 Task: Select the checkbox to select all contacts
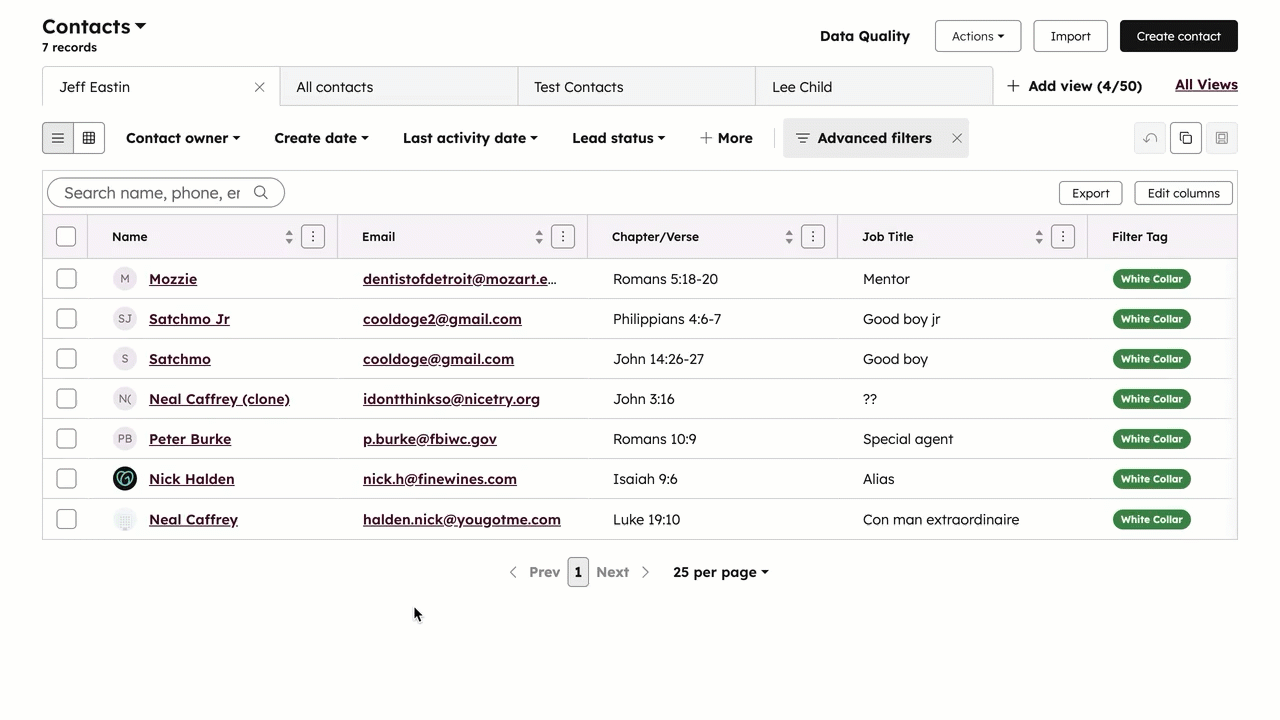[x=65, y=236]
